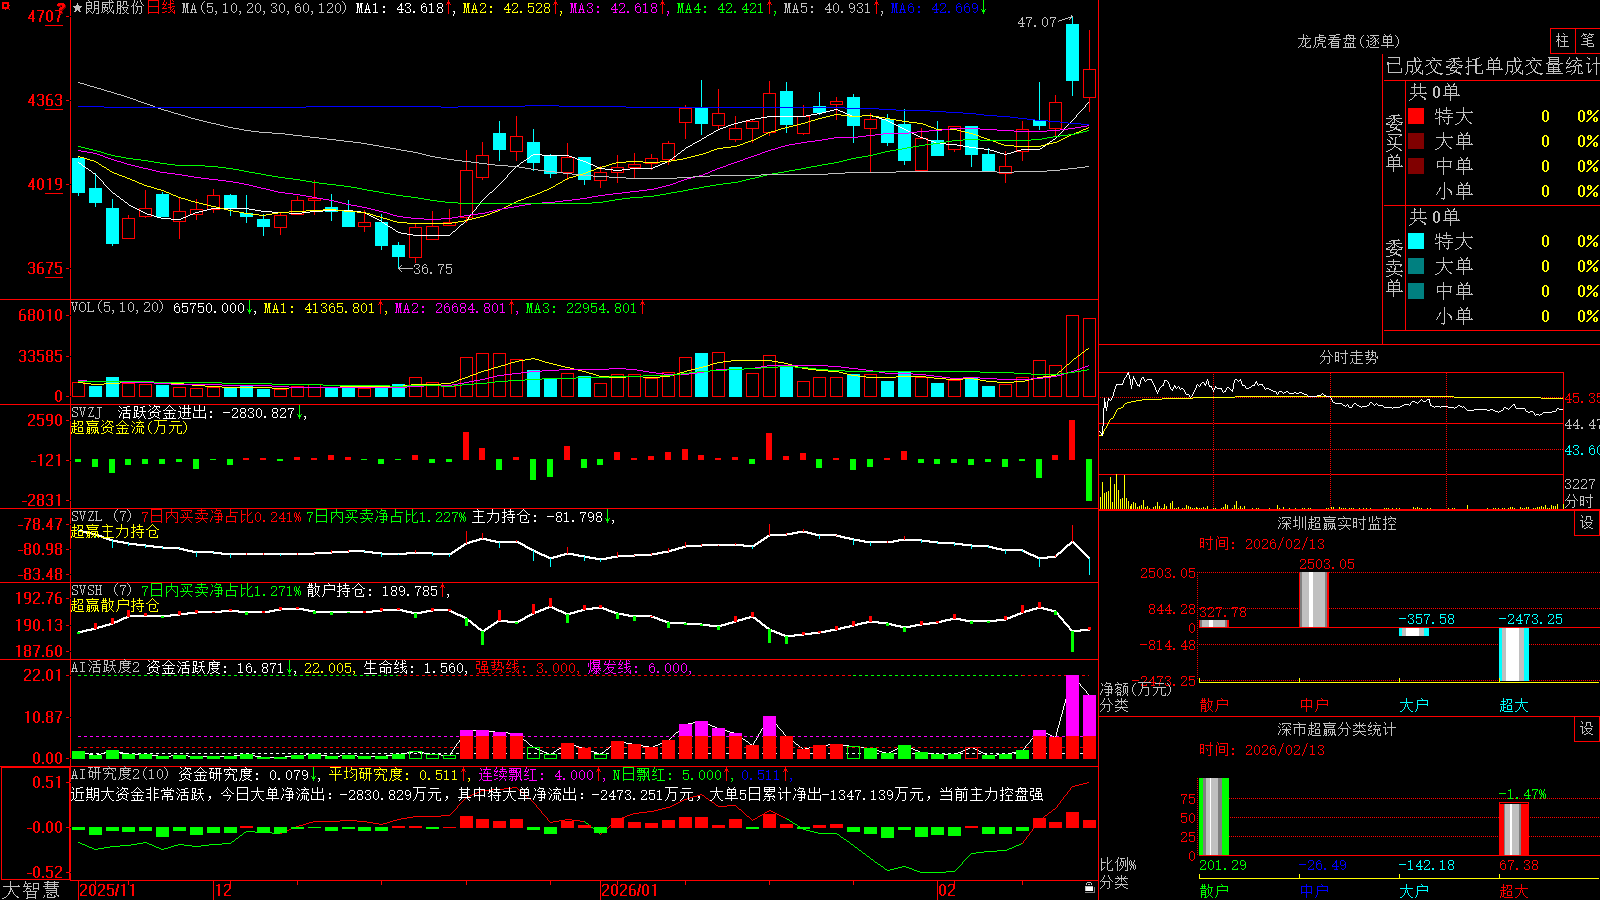Click the 7日内买卖净占比0.241% text
1600x900 pixels.
(x=220, y=517)
